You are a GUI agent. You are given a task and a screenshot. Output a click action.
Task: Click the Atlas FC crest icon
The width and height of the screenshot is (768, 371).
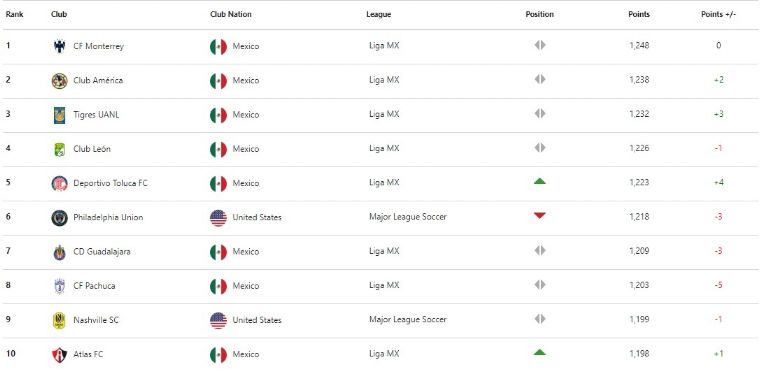point(59,355)
